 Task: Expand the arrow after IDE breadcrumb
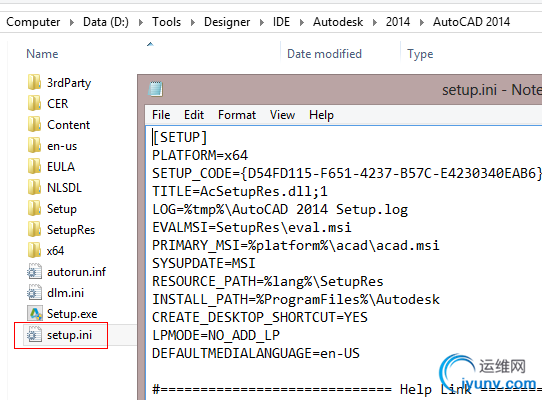coord(302,22)
